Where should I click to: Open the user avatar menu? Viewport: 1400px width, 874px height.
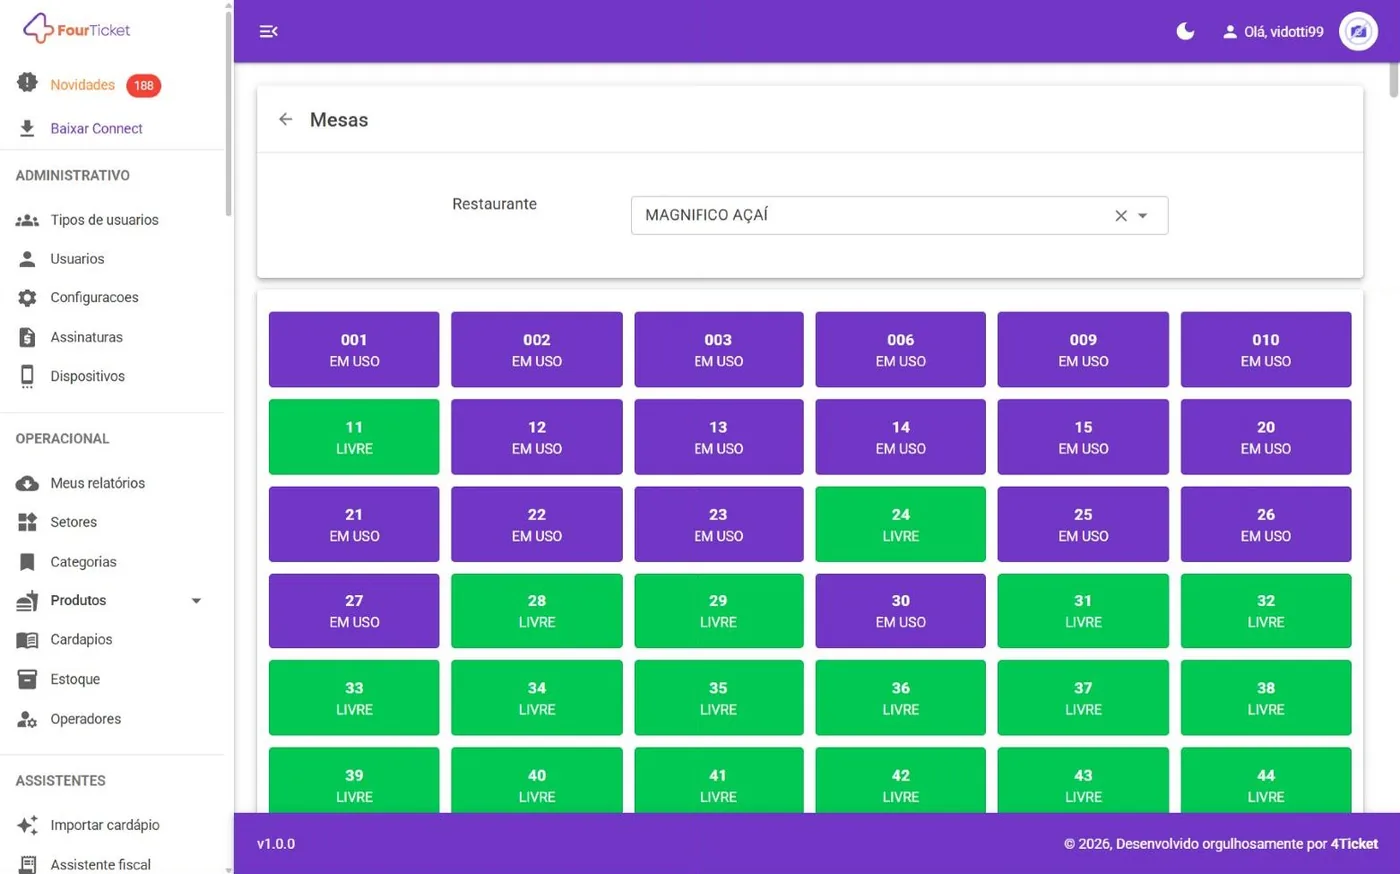1358,31
